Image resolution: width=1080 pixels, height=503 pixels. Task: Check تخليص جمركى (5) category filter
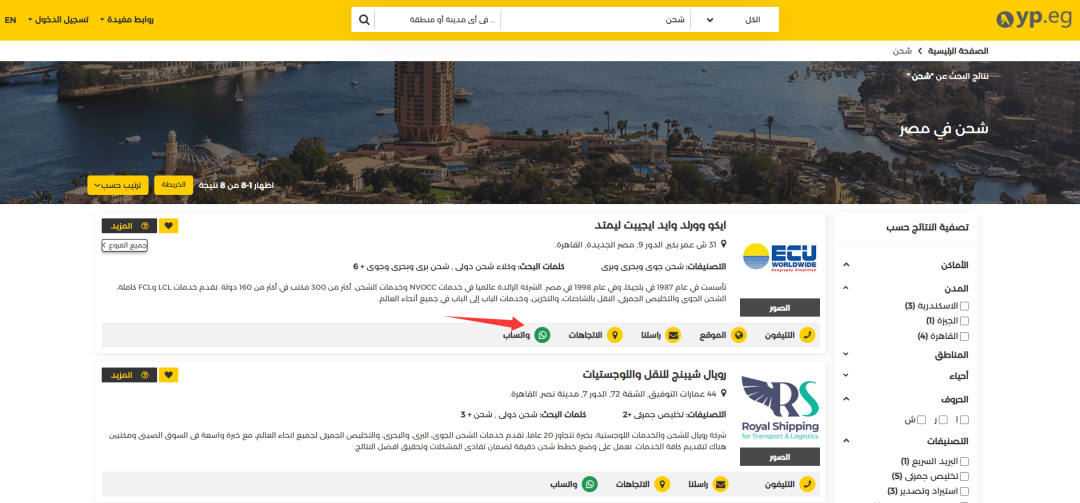(x=964, y=476)
